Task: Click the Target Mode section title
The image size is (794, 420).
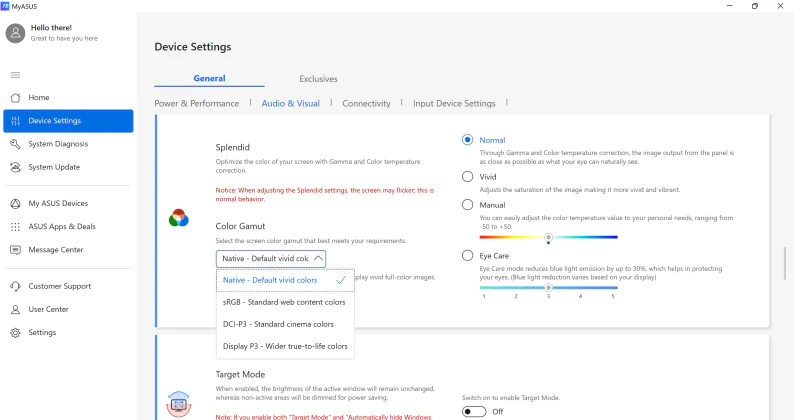Action: [240, 374]
